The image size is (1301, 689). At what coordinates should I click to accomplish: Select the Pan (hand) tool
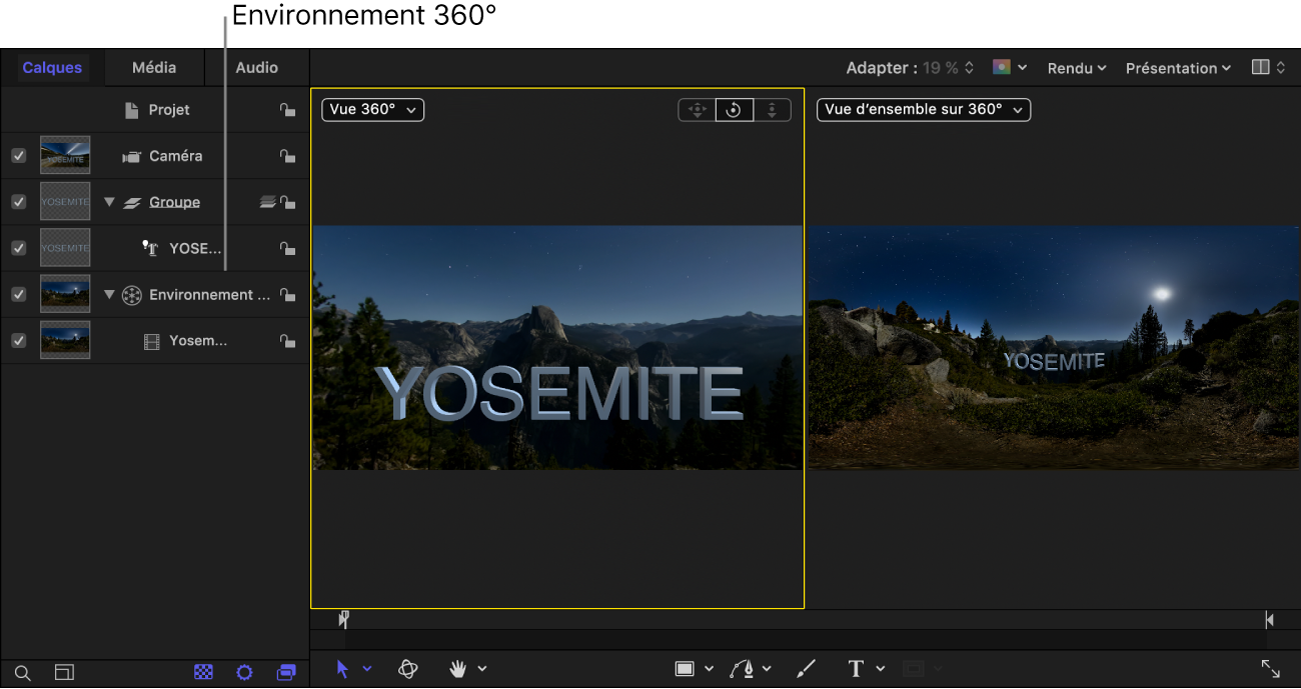tap(456, 668)
